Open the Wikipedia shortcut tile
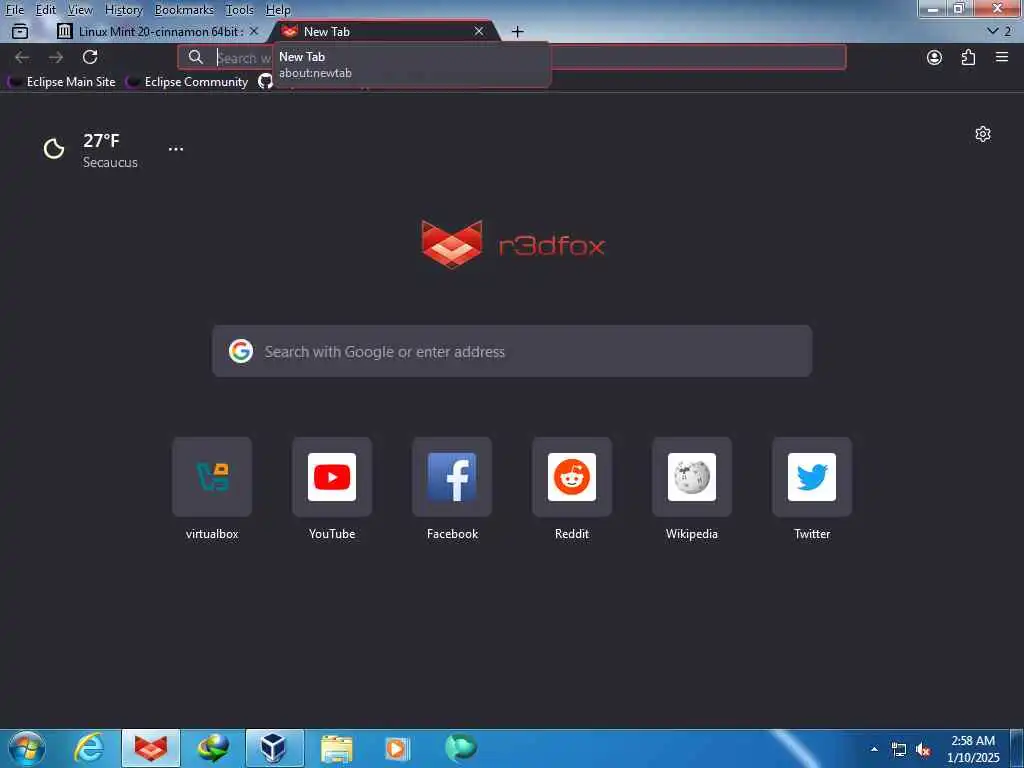This screenshot has height=768, width=1024. 692,477
